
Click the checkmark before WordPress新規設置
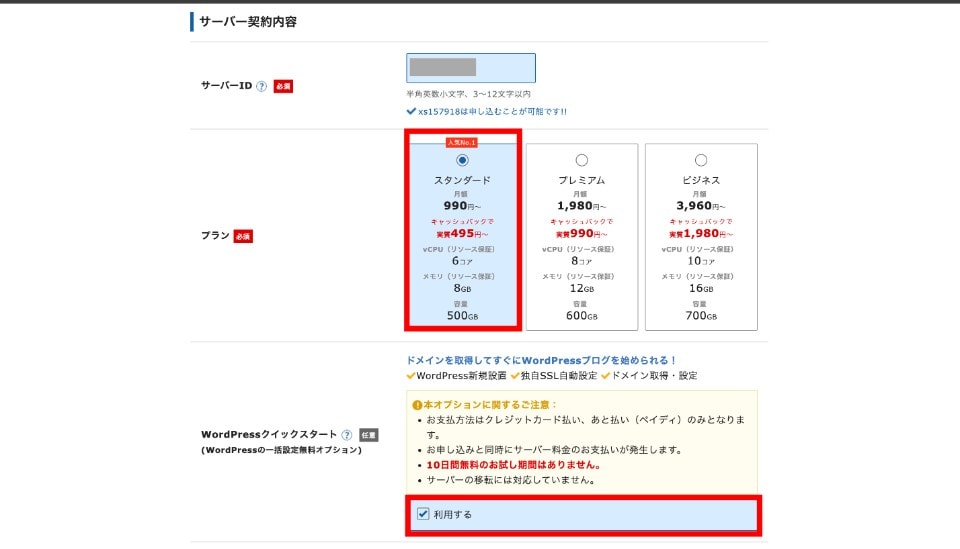pyautogui.click(x=411, y=376)
